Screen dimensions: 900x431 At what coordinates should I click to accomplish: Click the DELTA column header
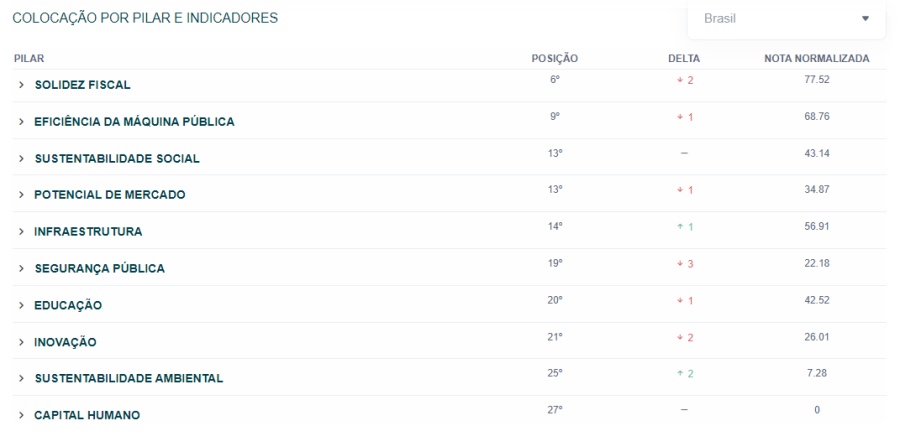click(x=684, y=59)
